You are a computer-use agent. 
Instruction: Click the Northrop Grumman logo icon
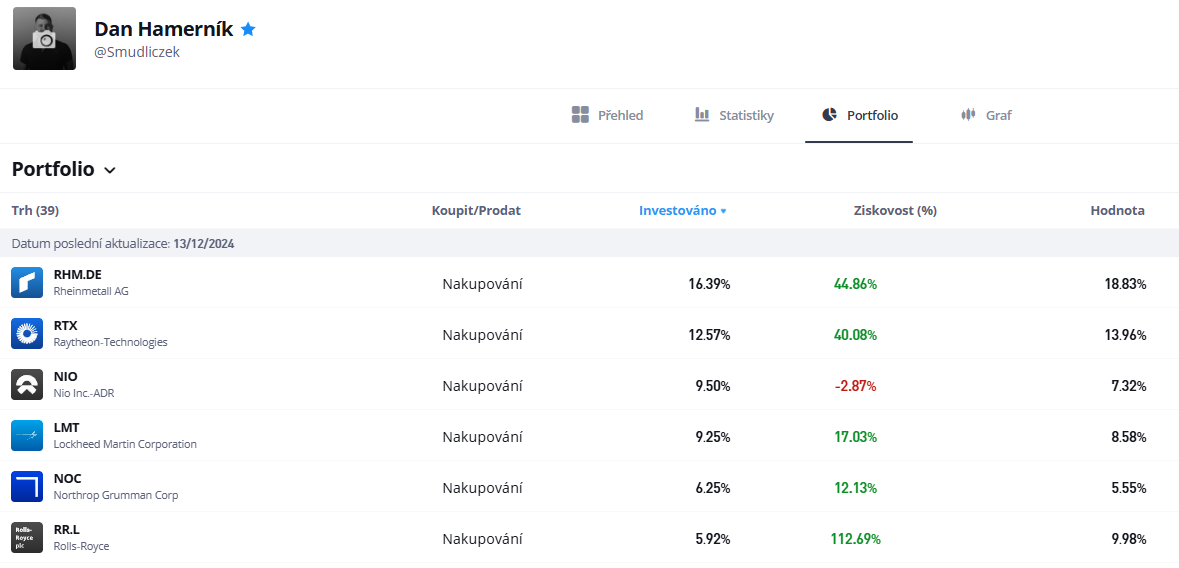[27, 487]
